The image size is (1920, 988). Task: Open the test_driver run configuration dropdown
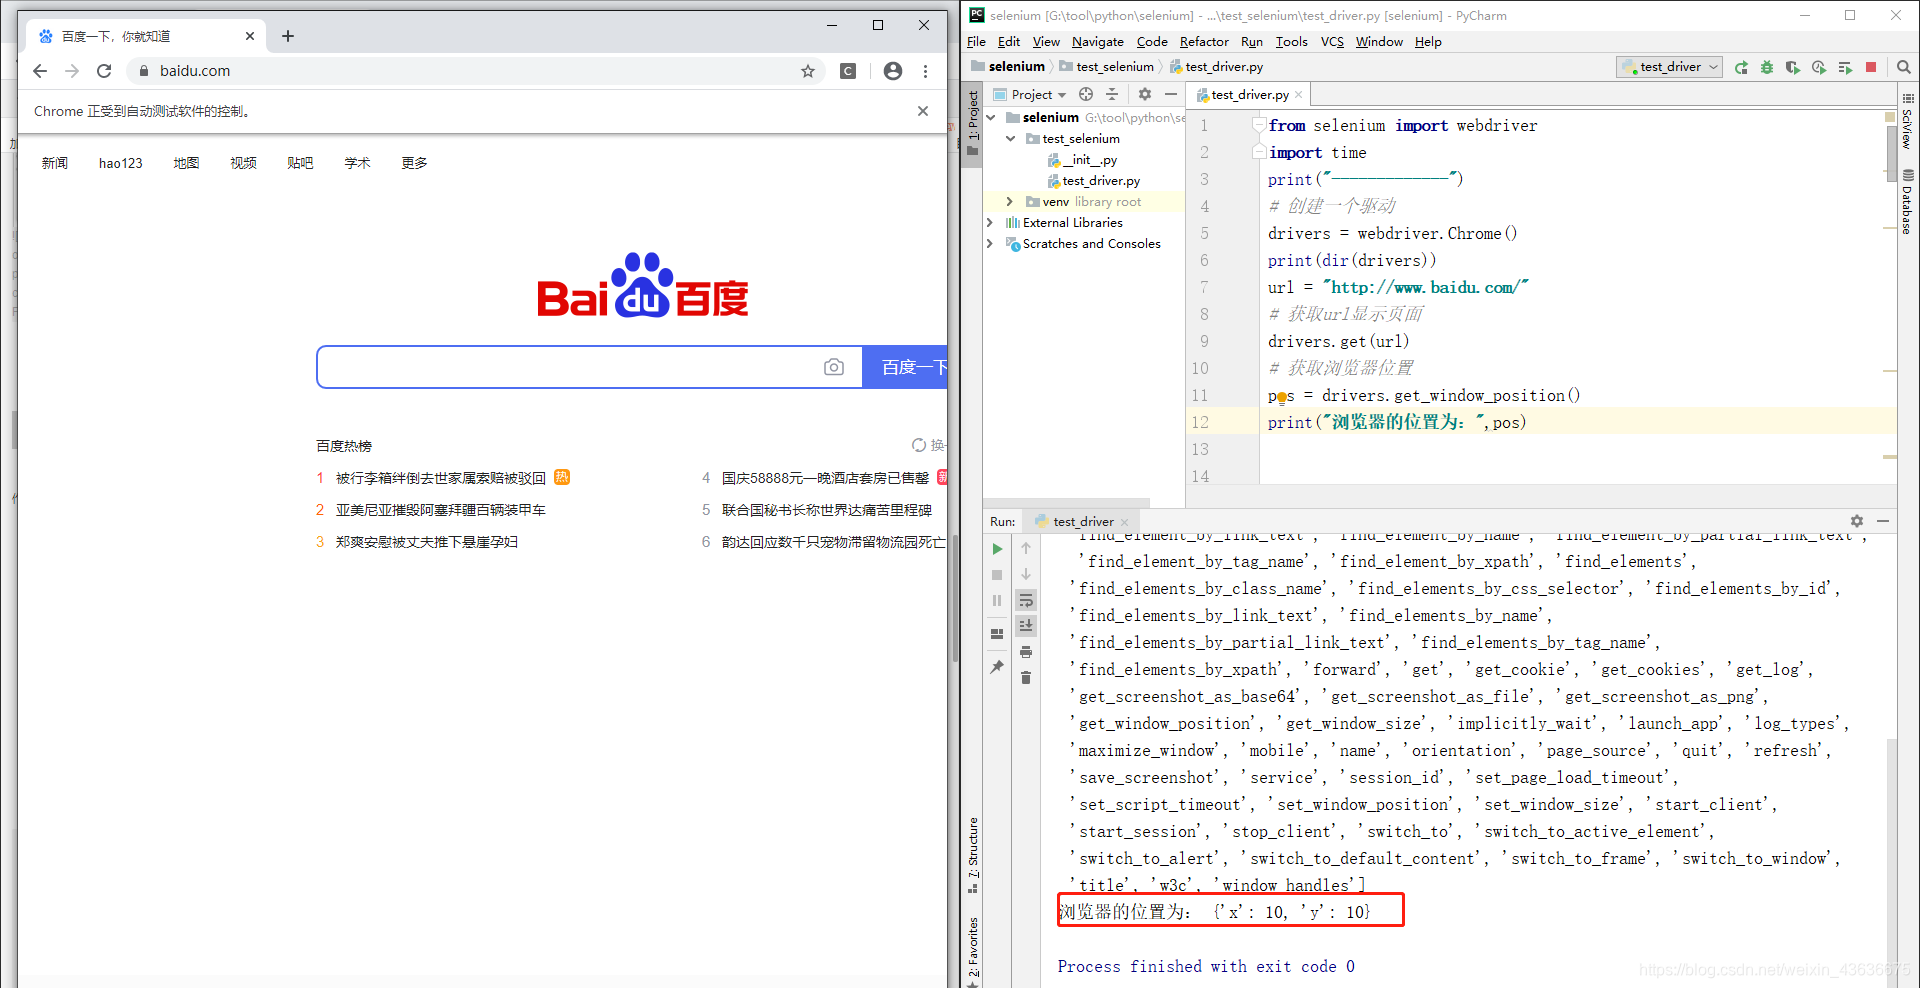tap(1669, 67)
